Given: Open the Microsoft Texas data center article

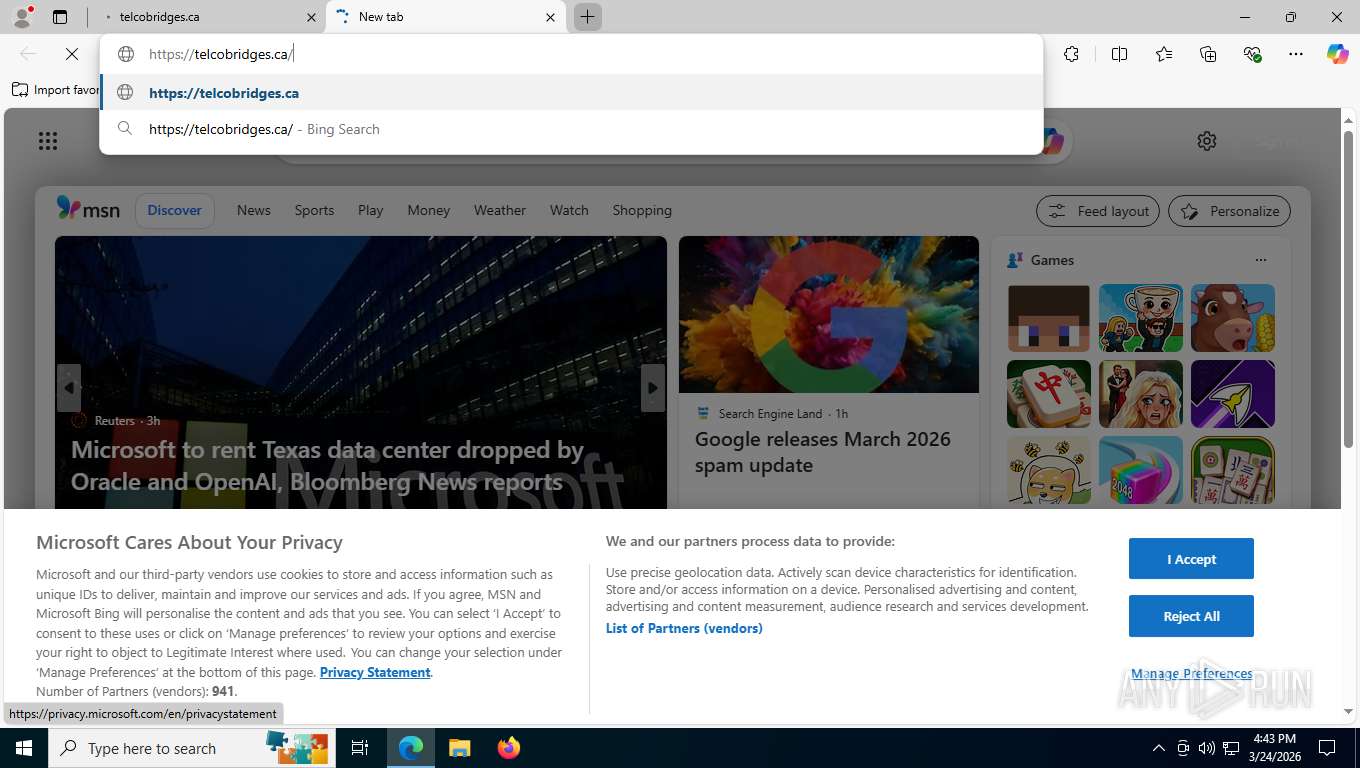Looking at the screenshot, I should point(327,466).
